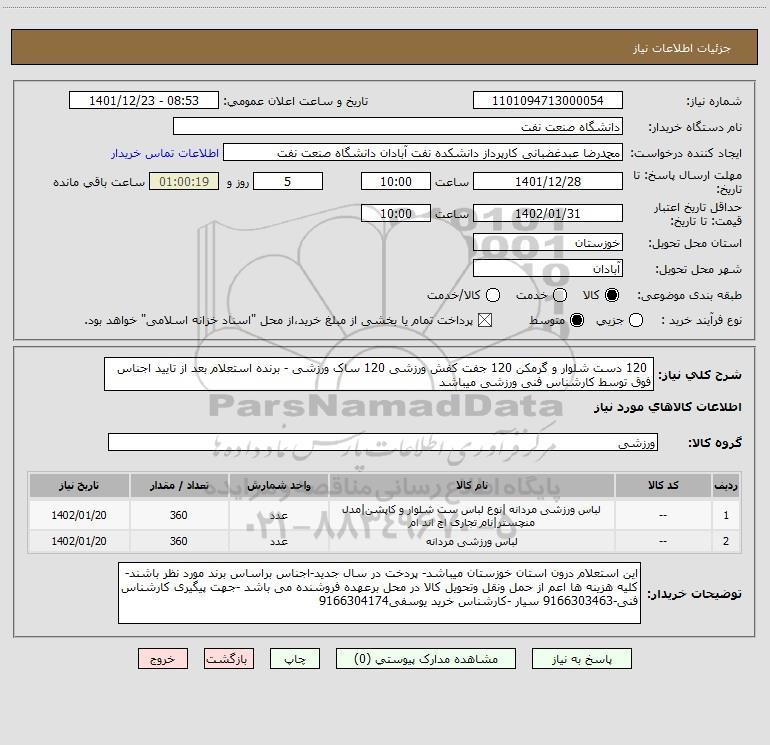Click the چاپ print button

[x=295, y=659]
